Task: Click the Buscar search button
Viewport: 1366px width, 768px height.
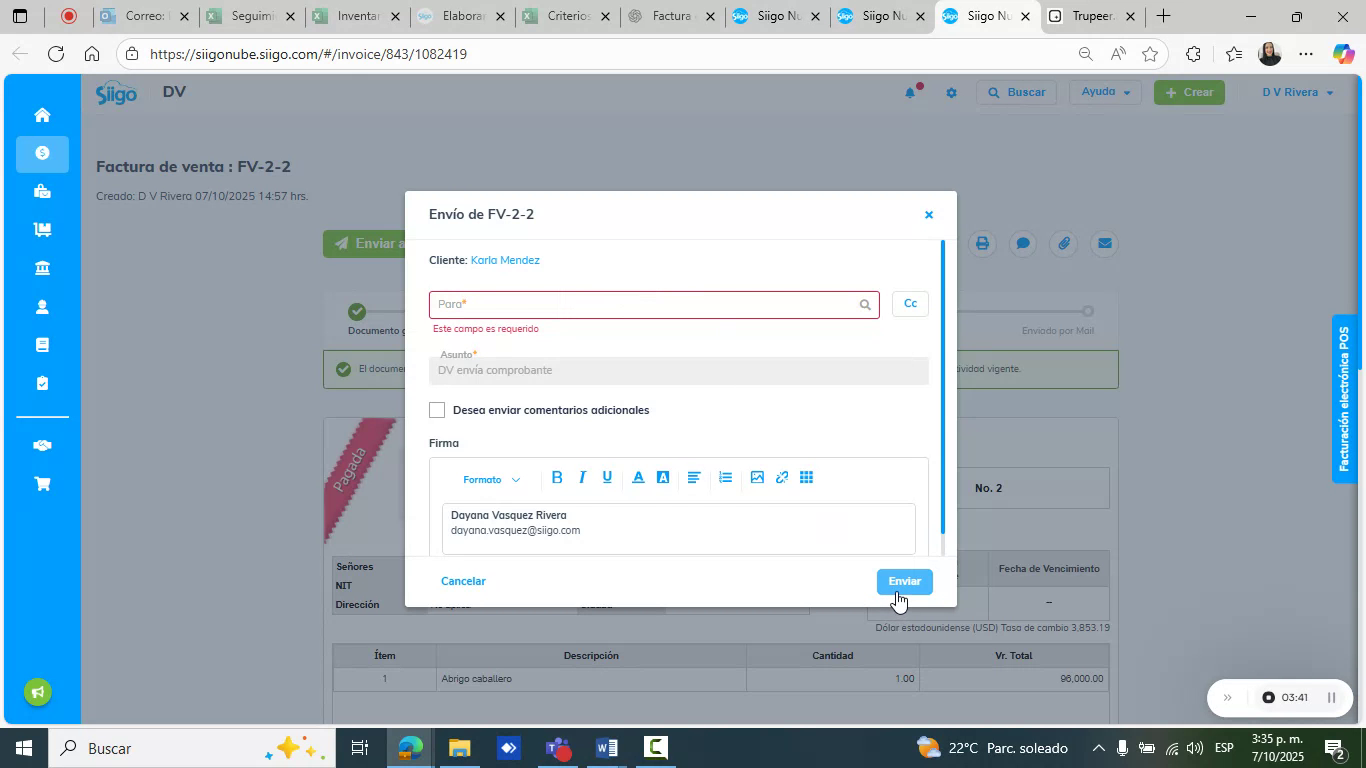Action: click(x=1017, y=92)
